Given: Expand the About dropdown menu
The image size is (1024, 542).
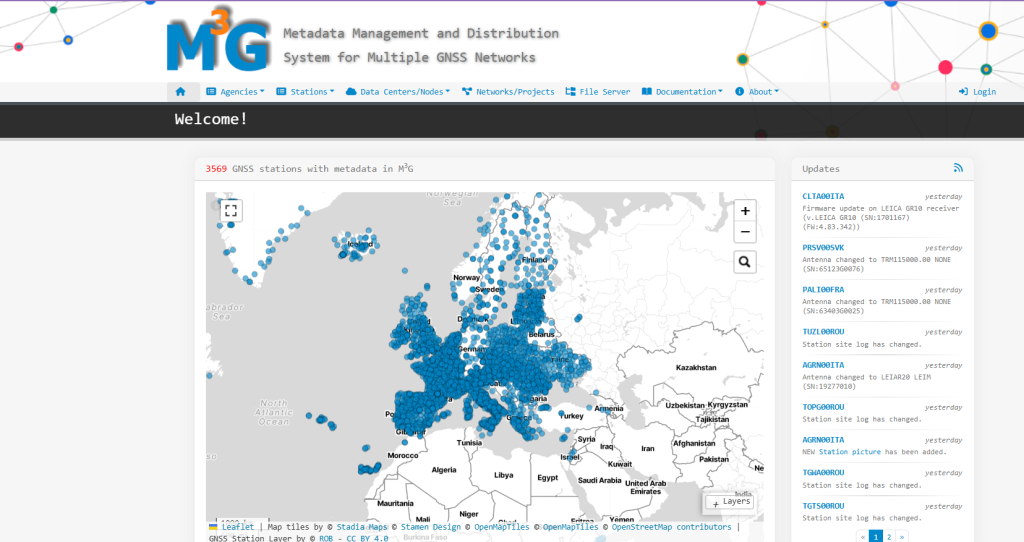Looking at the screenshot, I should 757,91.
